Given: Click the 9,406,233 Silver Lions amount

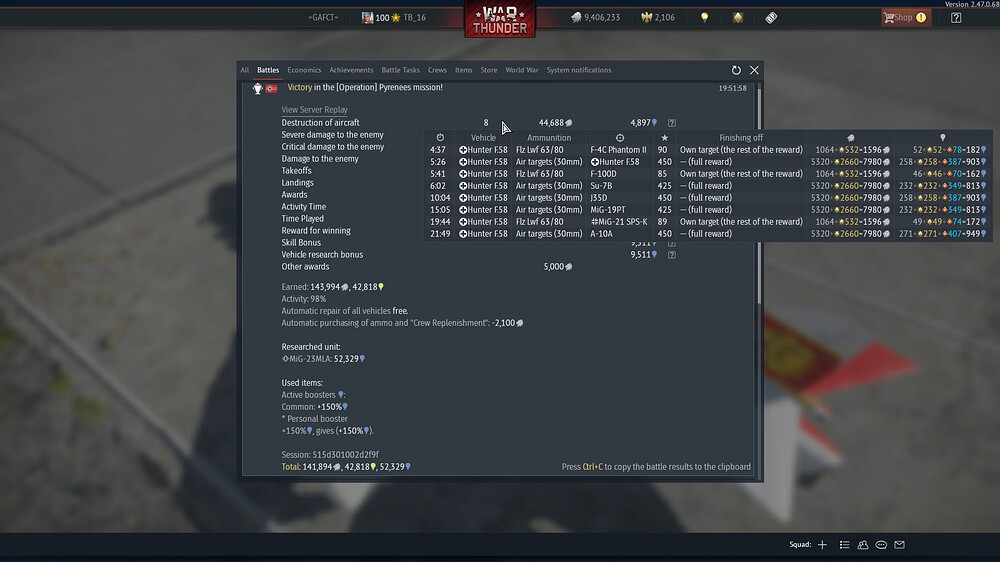Looking at the screenshot, I should tap(602, 18).
